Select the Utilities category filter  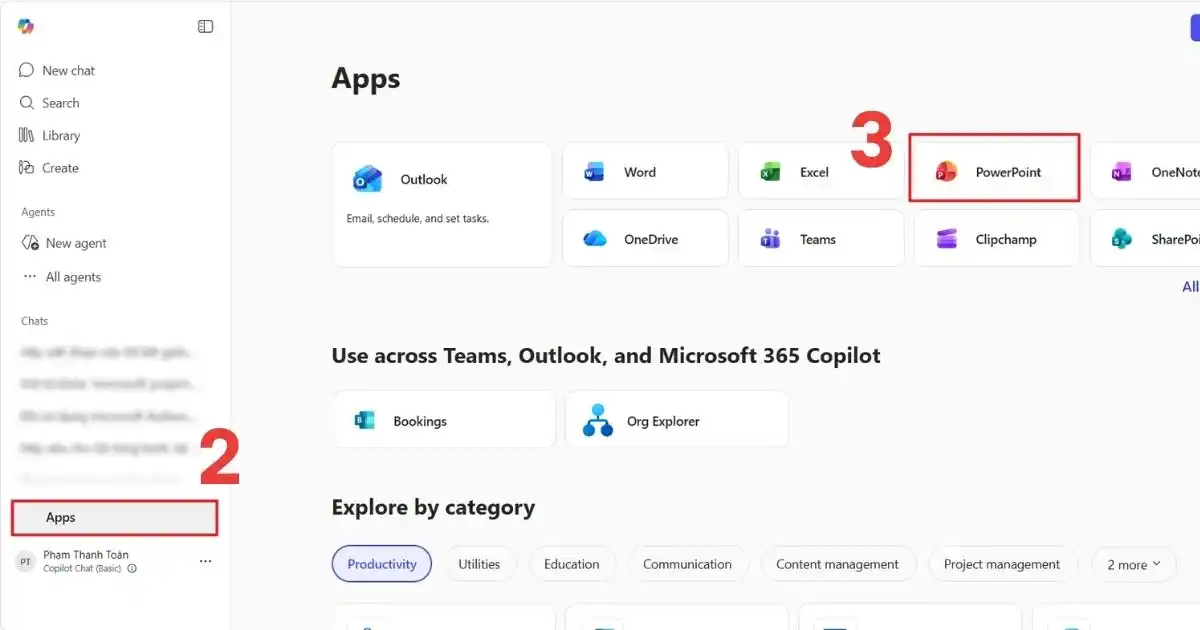[479, 564]
